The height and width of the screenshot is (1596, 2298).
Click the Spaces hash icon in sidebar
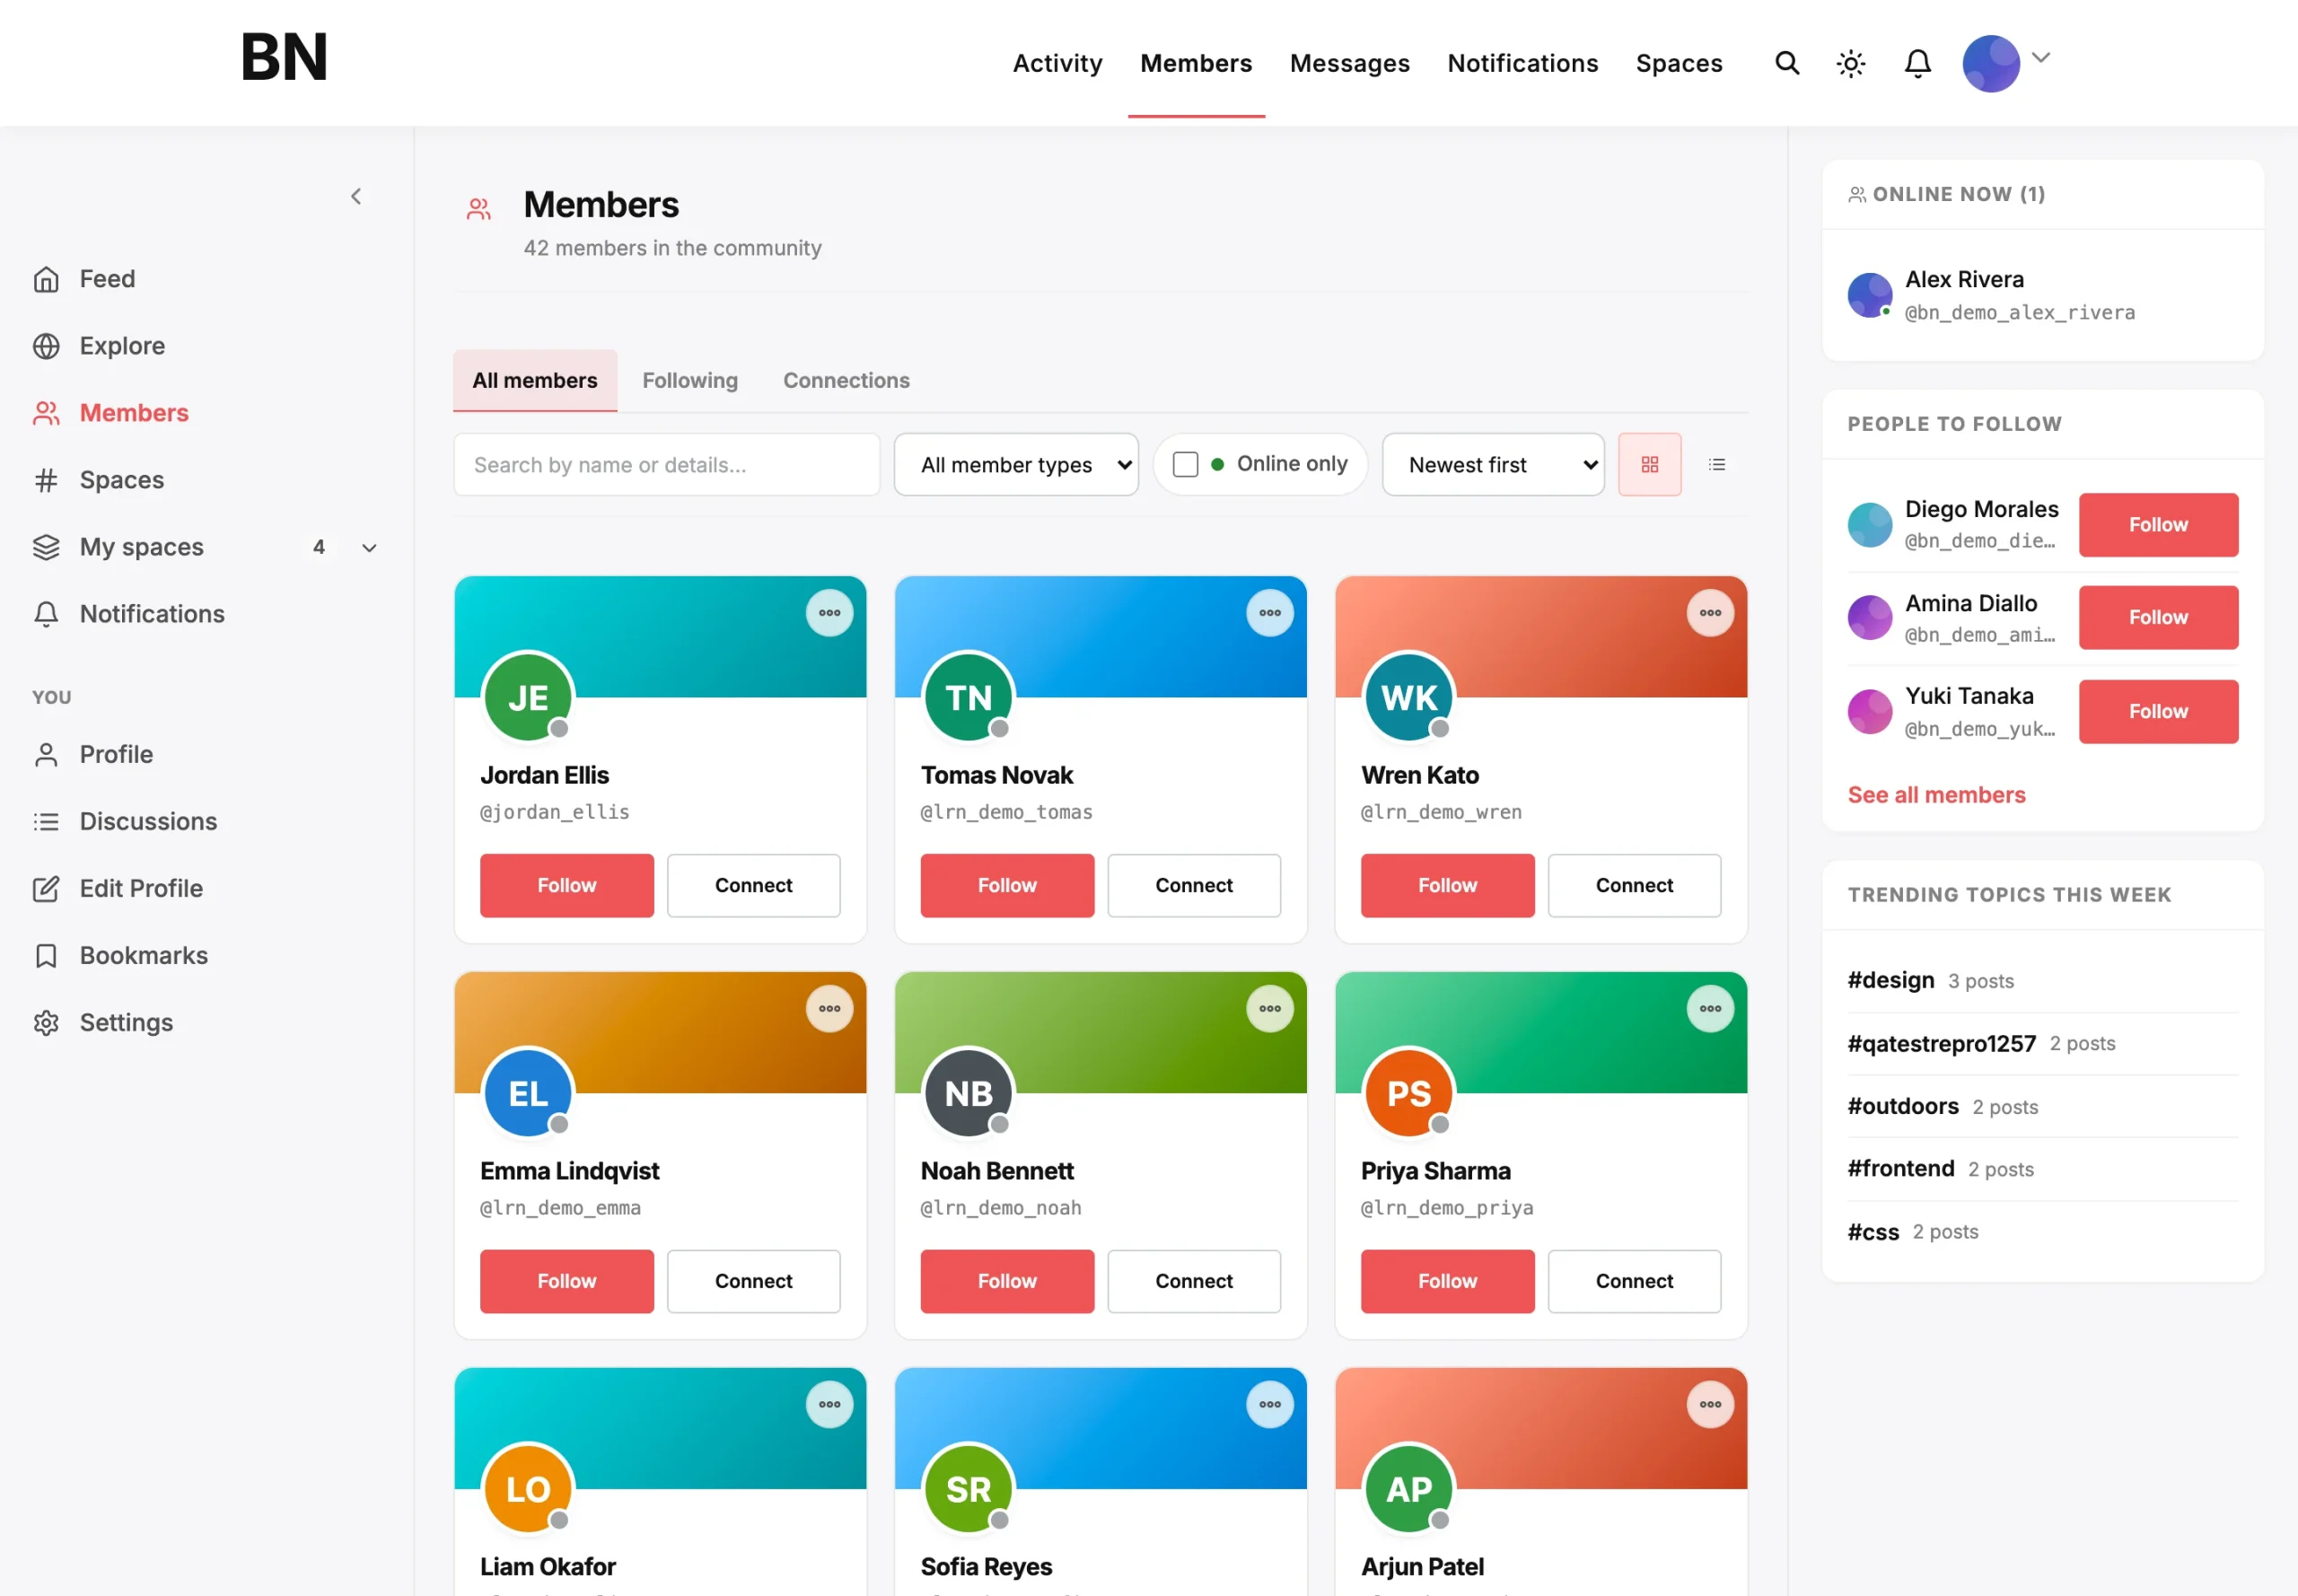[x=46, y=480]
